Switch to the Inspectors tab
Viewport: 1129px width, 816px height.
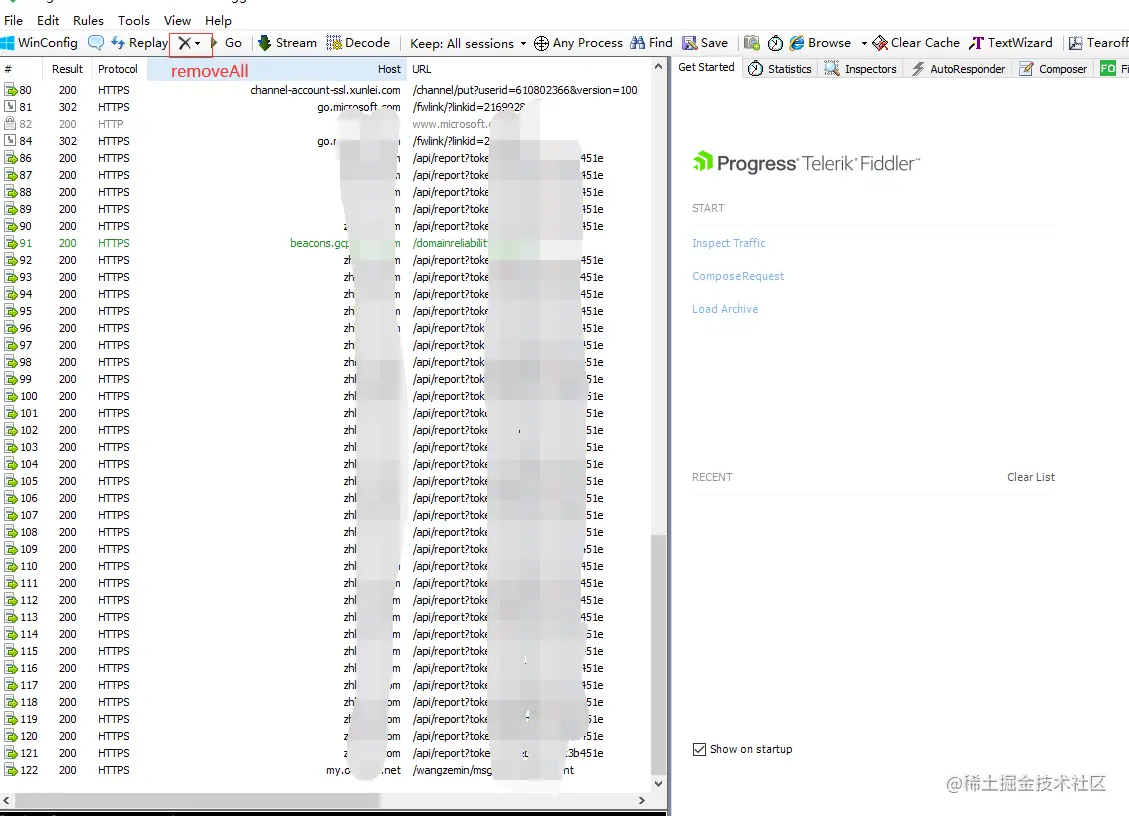tap(860, 68)
